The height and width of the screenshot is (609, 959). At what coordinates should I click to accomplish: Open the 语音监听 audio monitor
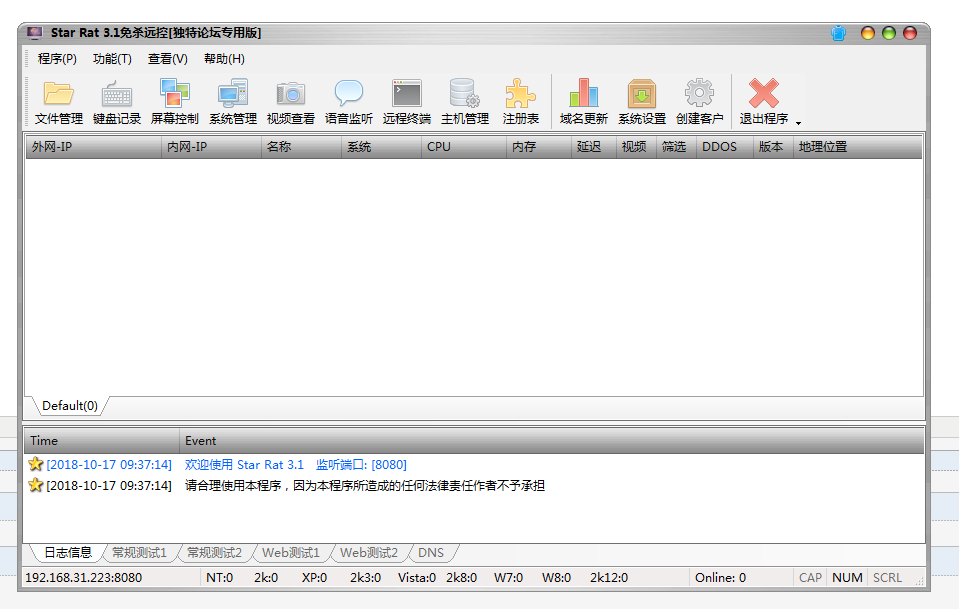tap(349, 102)
